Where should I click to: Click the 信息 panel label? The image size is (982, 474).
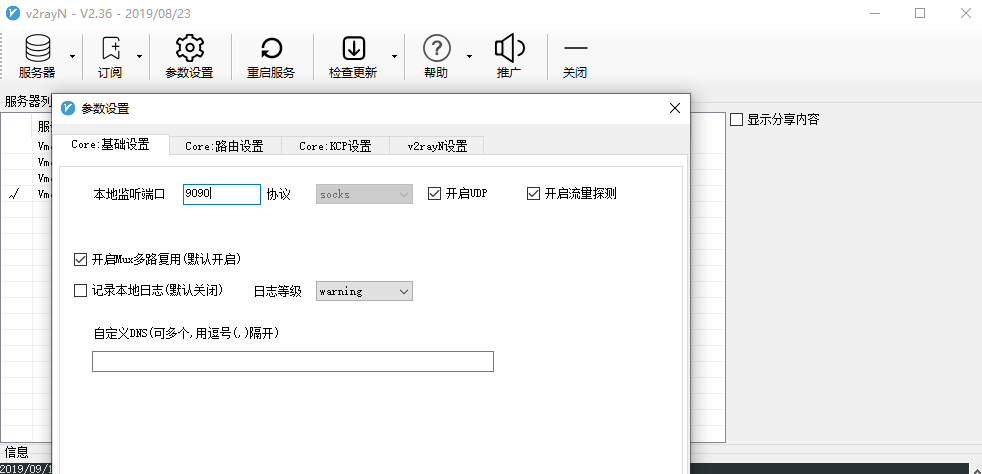pos(16,452)
